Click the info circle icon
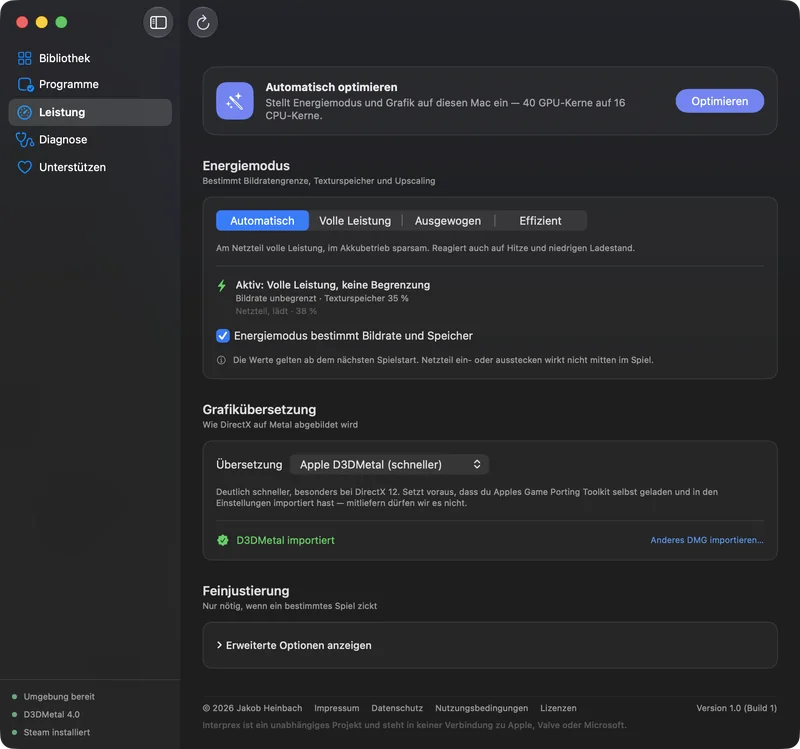Viewport: 800px width, 749px height. 221,360
